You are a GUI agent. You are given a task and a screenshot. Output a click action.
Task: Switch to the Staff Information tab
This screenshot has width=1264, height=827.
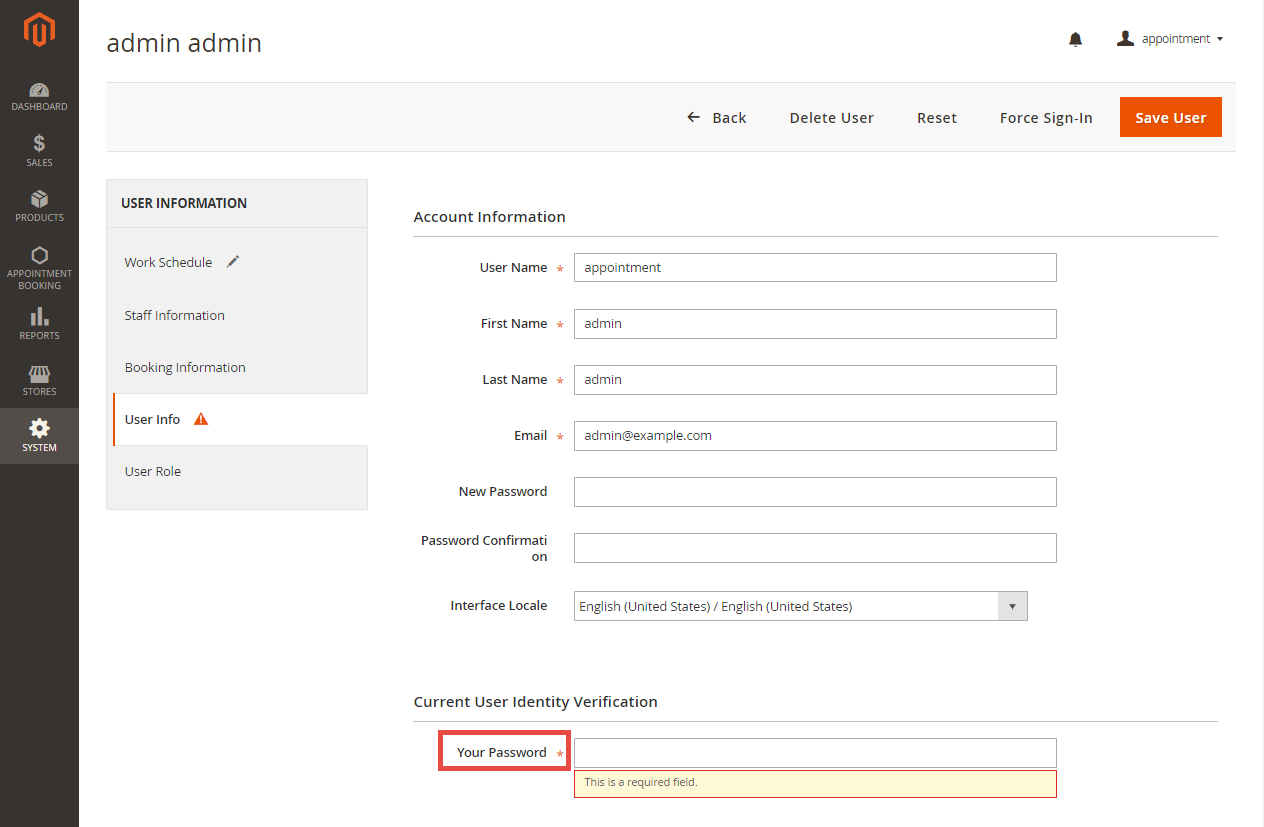point(175,315)
